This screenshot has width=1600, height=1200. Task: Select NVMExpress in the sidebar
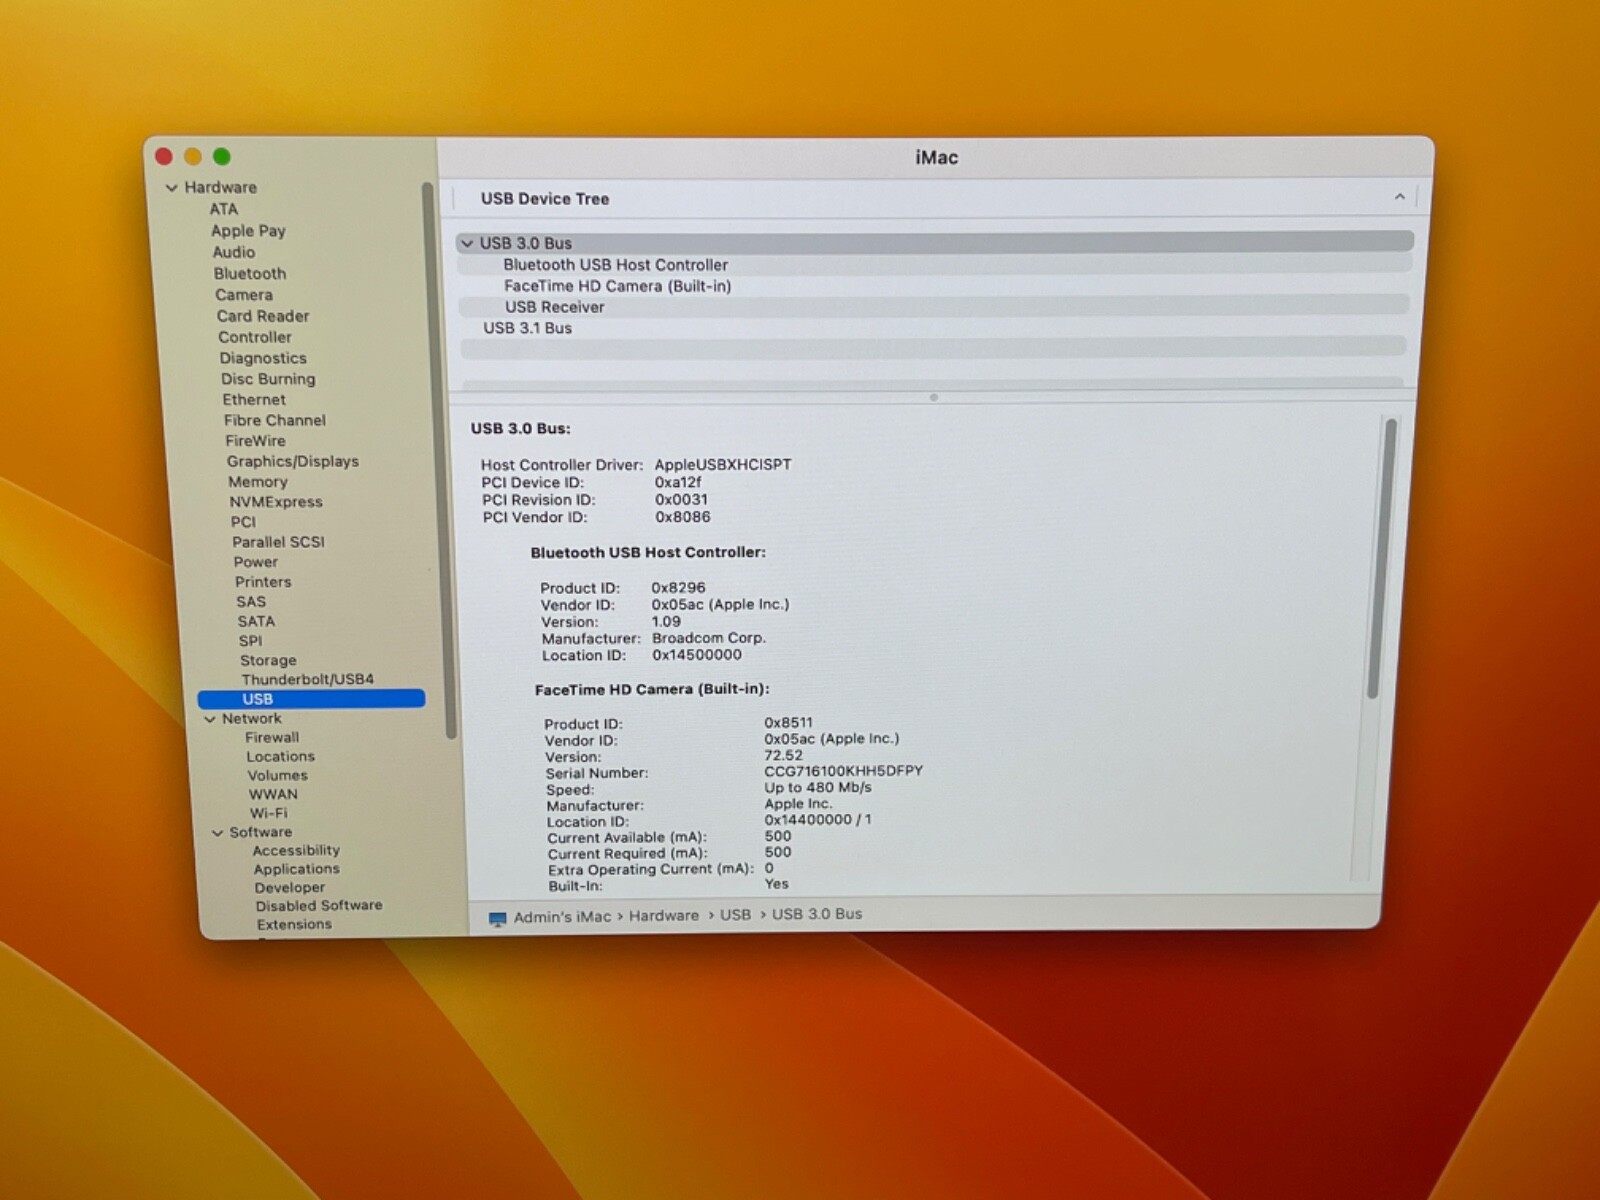[276, 502]
